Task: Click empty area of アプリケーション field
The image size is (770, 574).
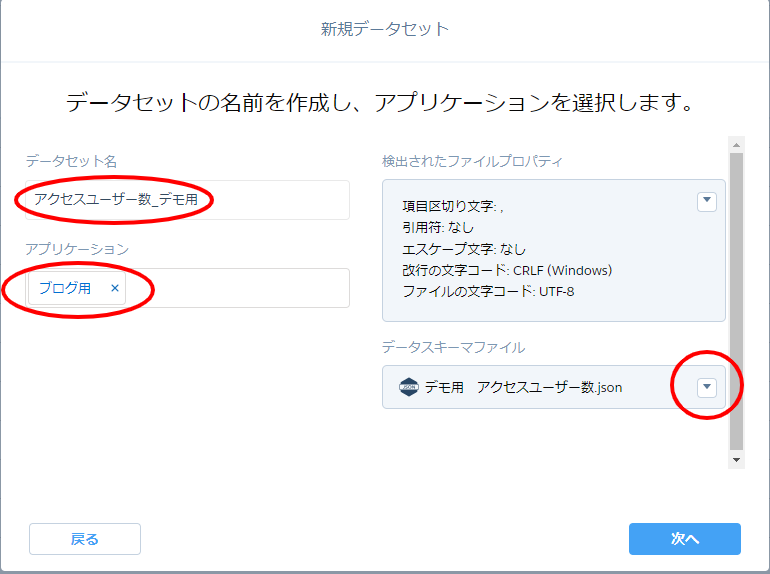Action: [x=240, y=288]
